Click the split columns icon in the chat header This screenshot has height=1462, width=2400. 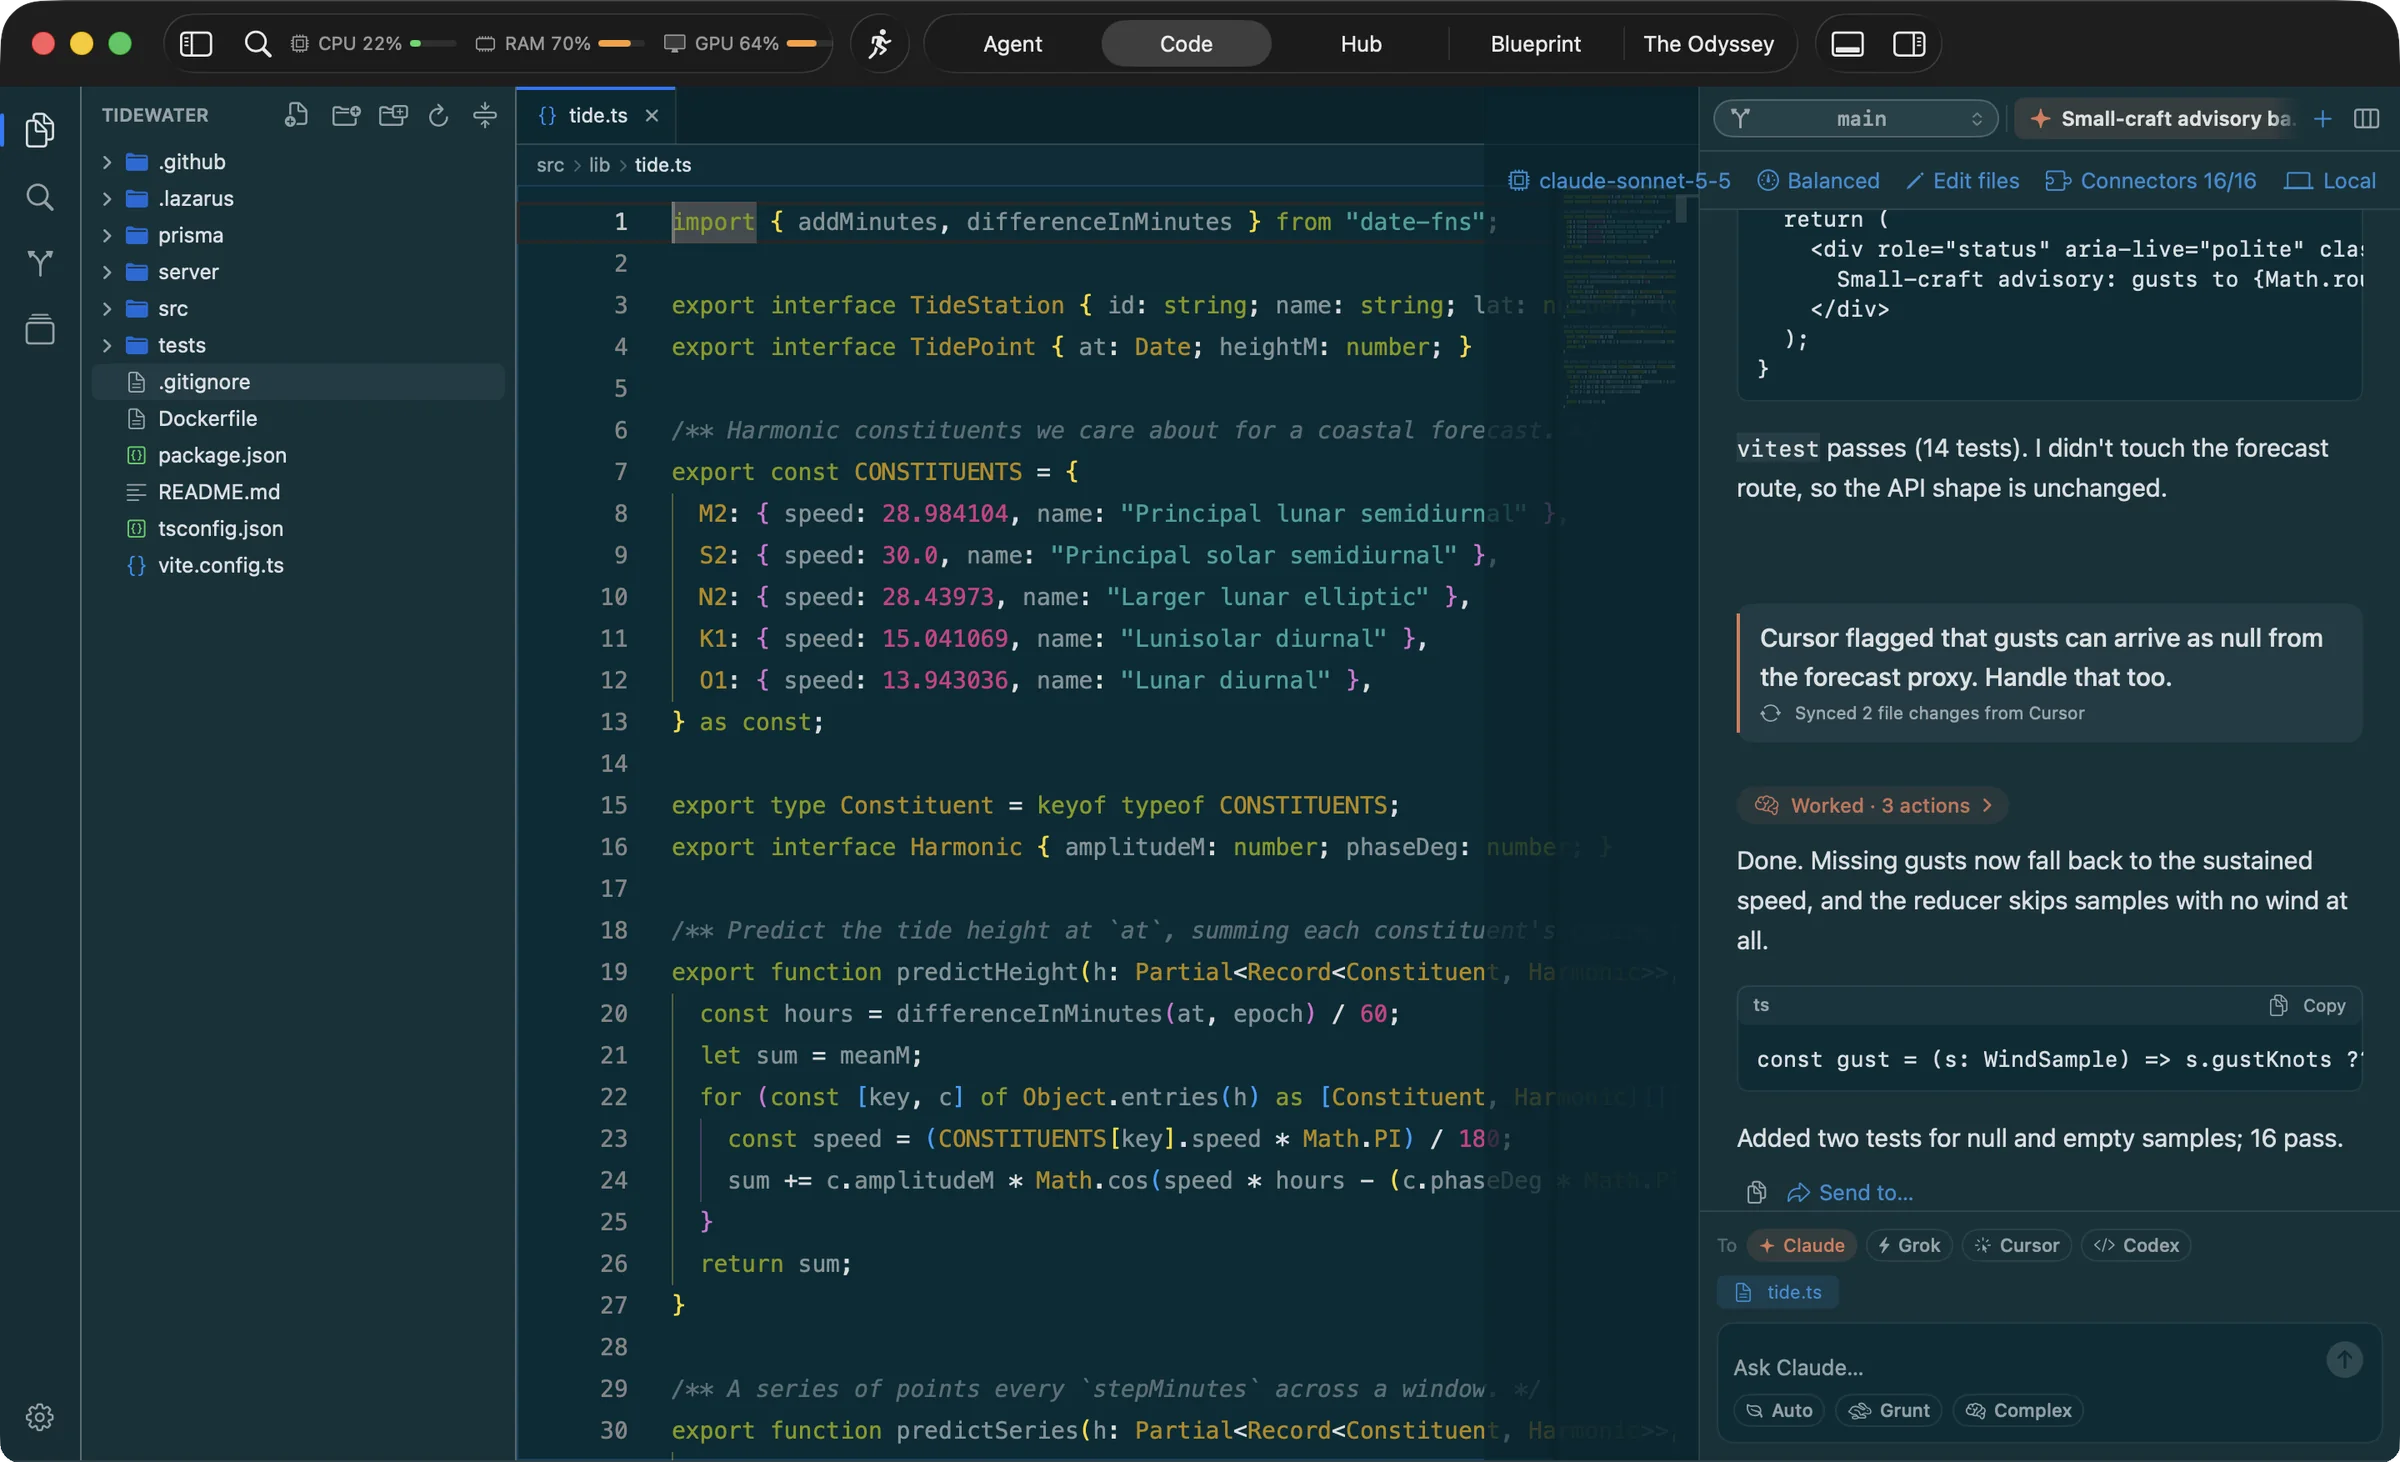click(2366, 119)
